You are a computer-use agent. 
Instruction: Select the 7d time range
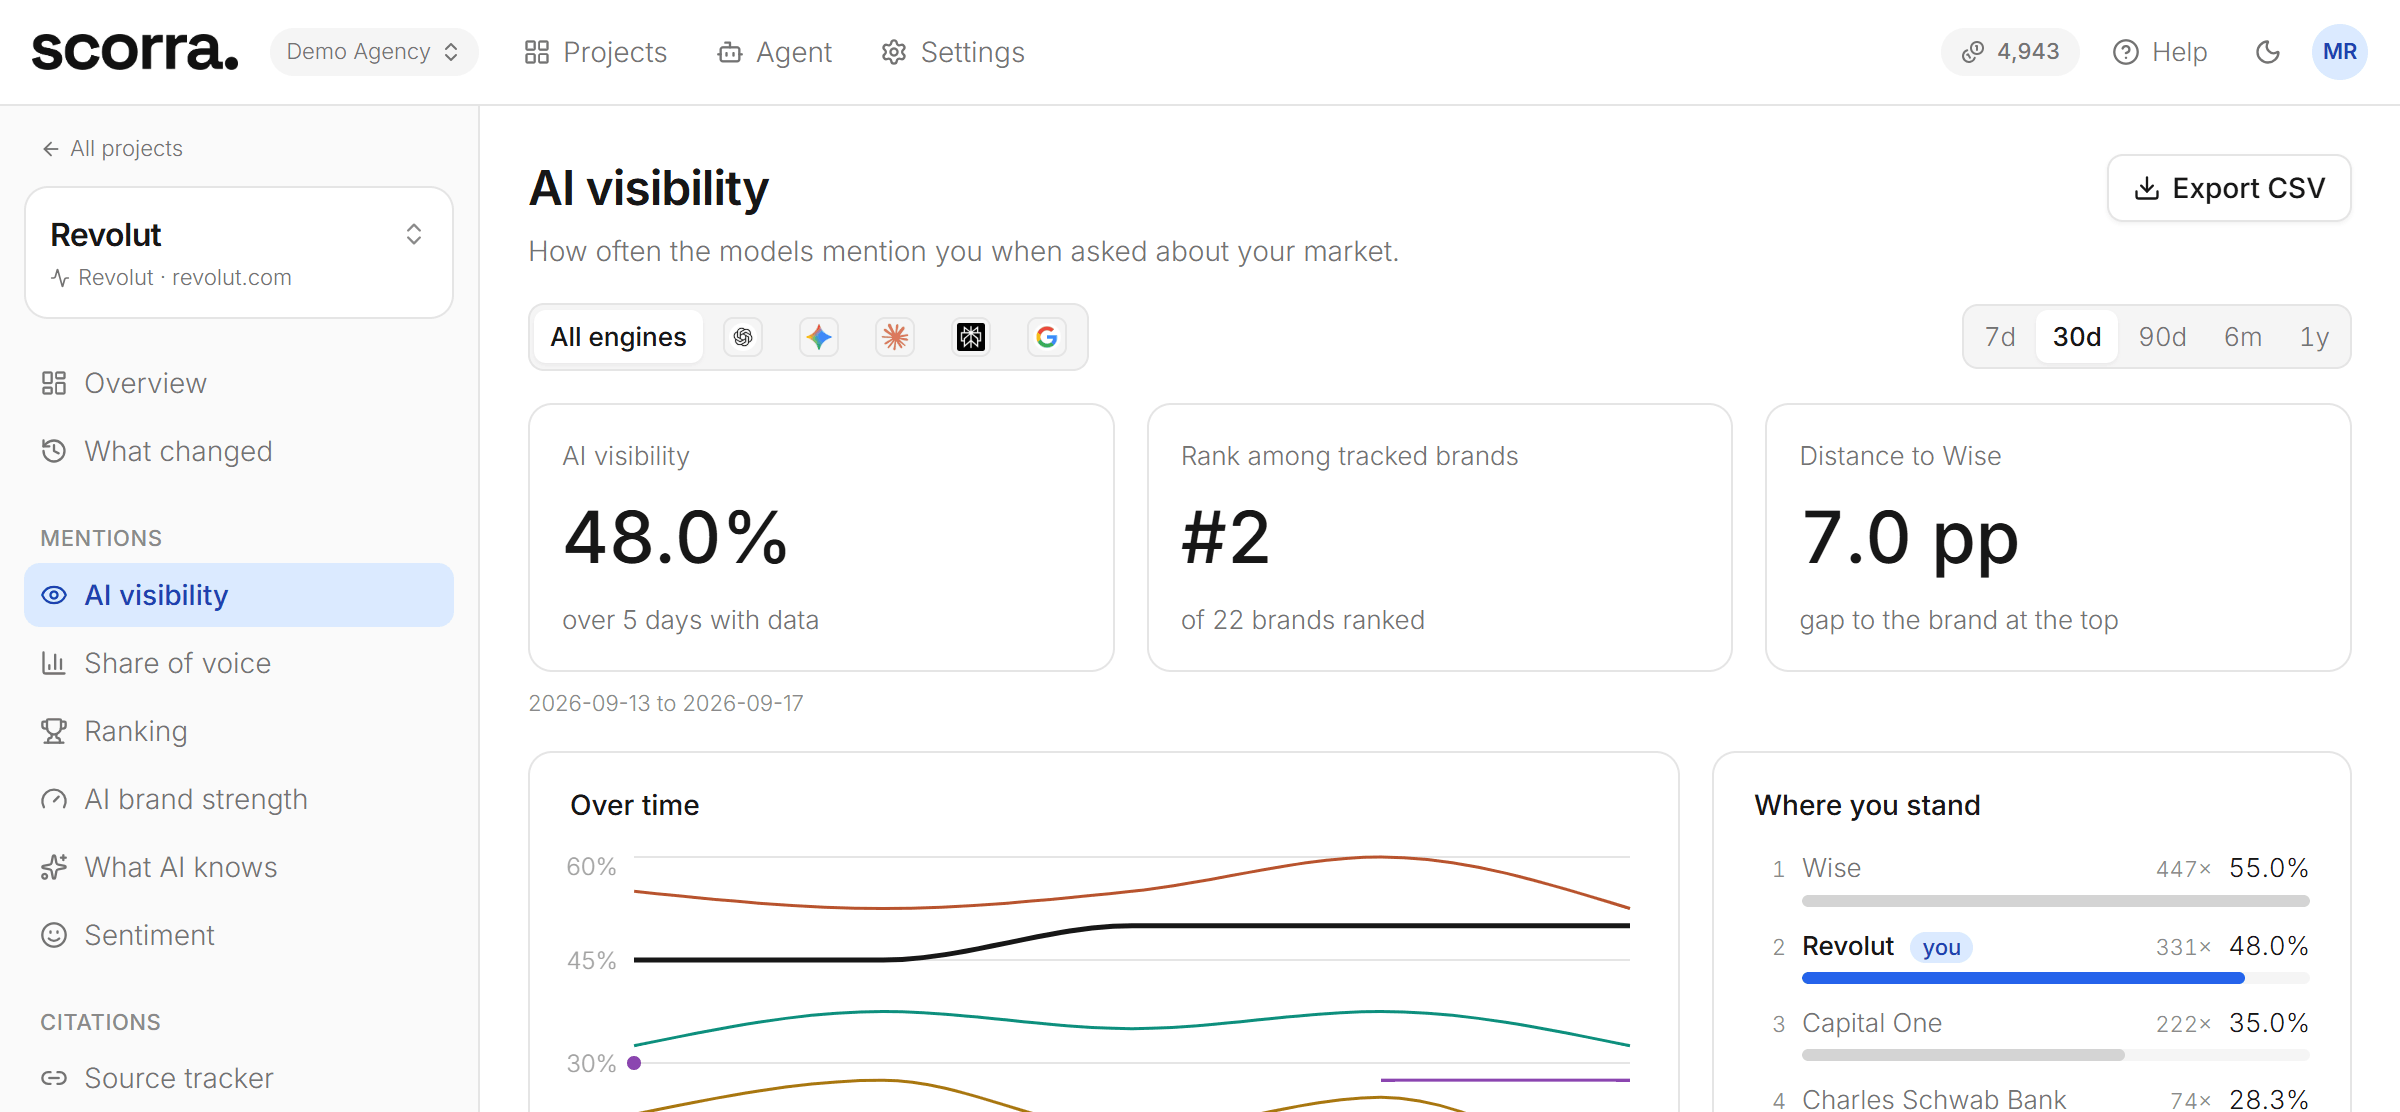pyautogui.click(x=2000, y=337)
